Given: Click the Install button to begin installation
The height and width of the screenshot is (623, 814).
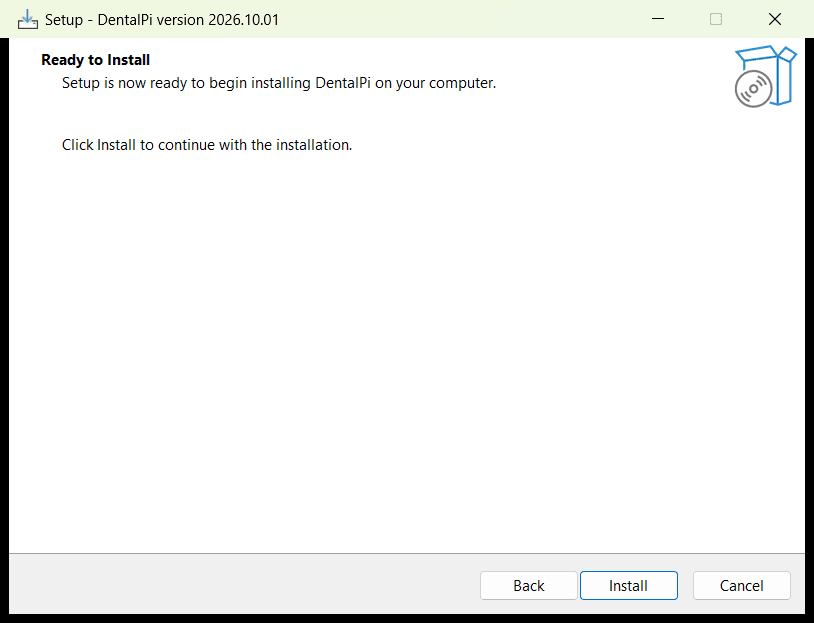Looking at the screenshot, I should pos(628,586).
